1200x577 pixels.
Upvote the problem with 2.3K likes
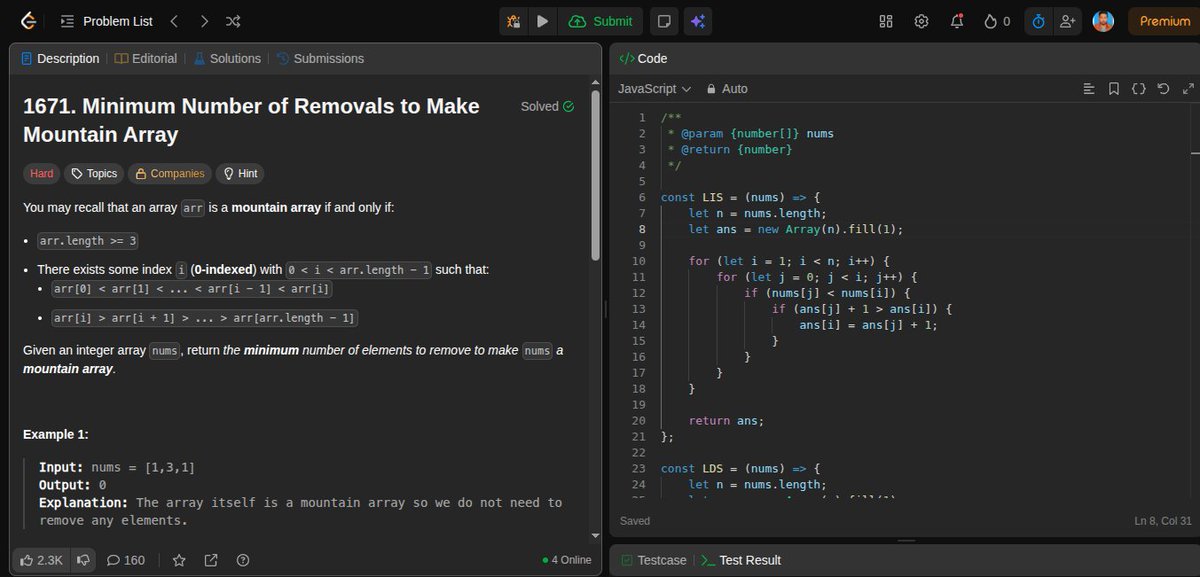[41, 560]
